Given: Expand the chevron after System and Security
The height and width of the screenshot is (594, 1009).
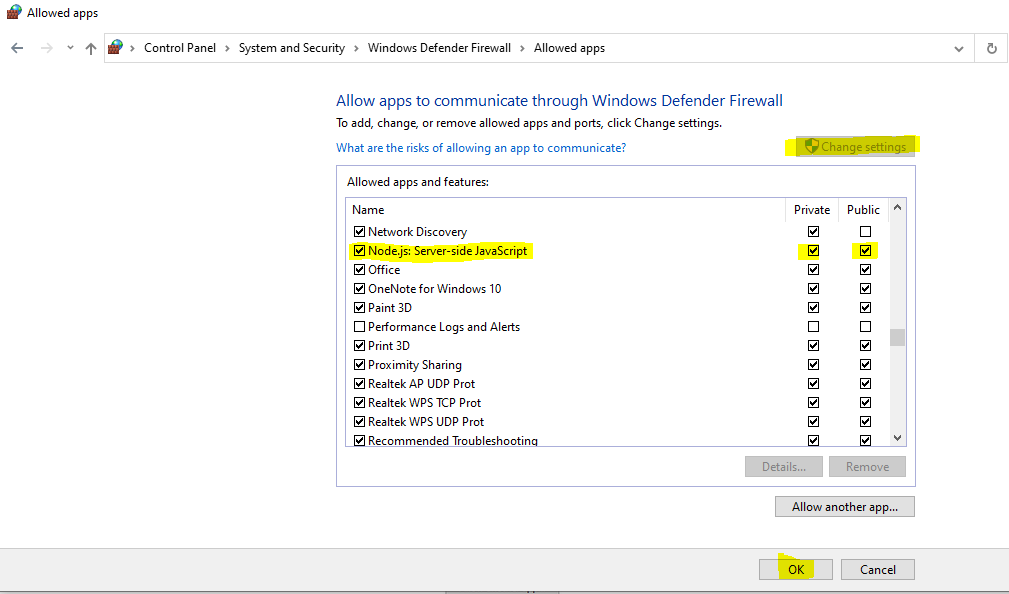Looking at the screenshot, I should (x=356, y=48).
